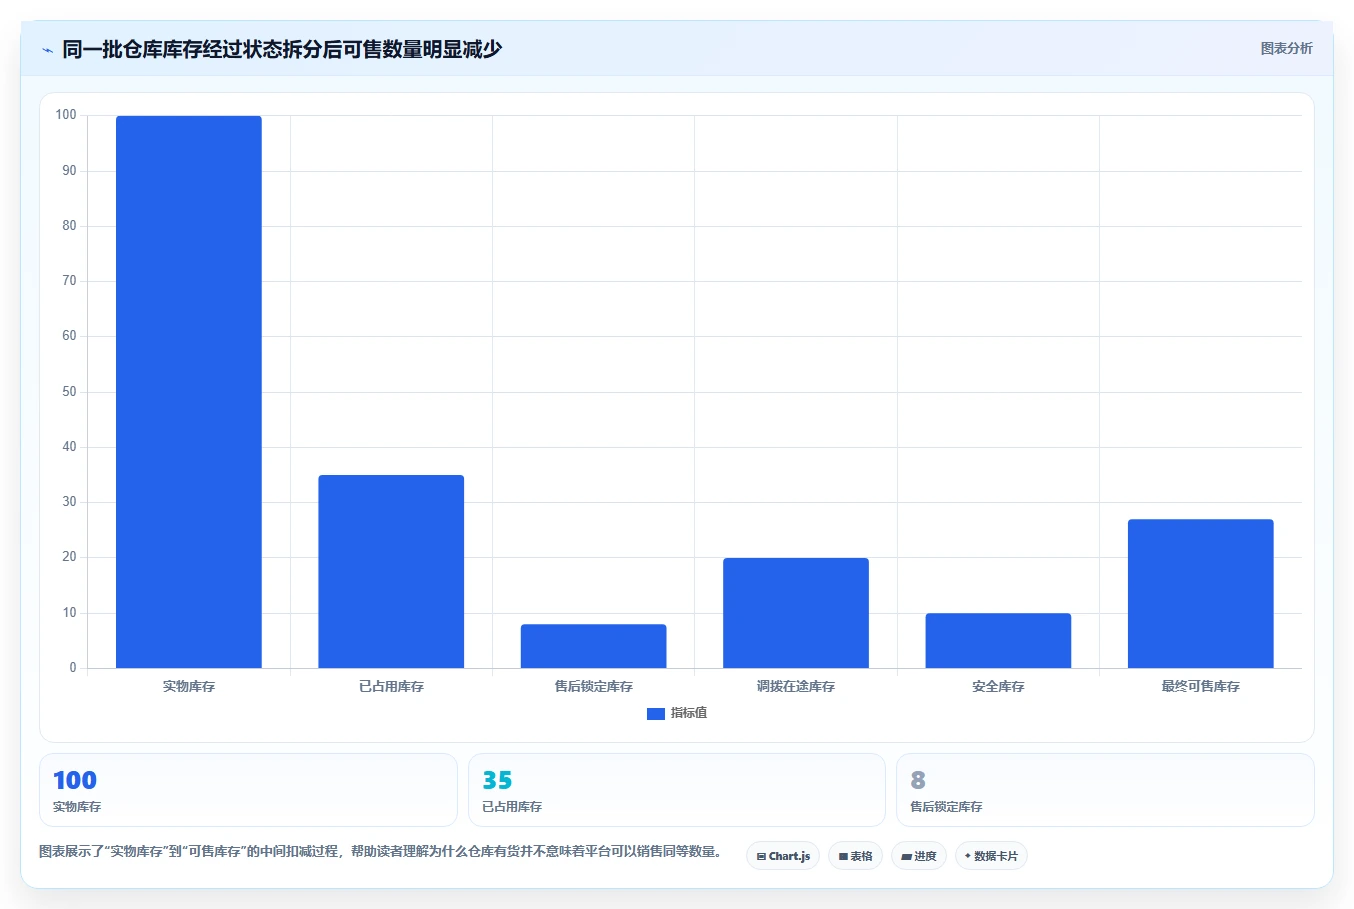Select the Chart.js tag chip
The image size is (1354, 909).
(783, 856)
